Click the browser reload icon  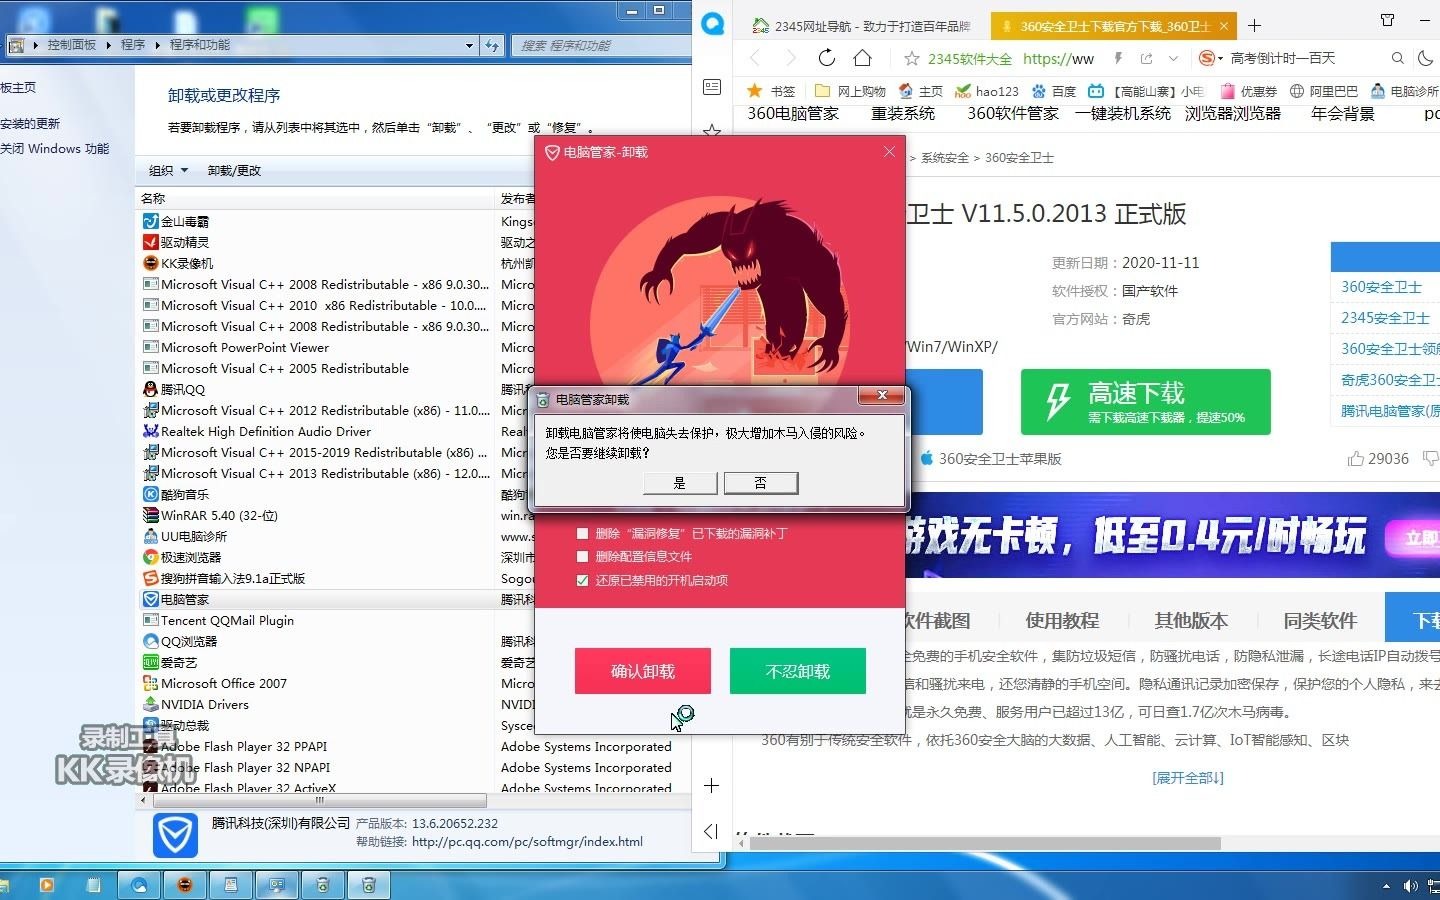point(826,58)
